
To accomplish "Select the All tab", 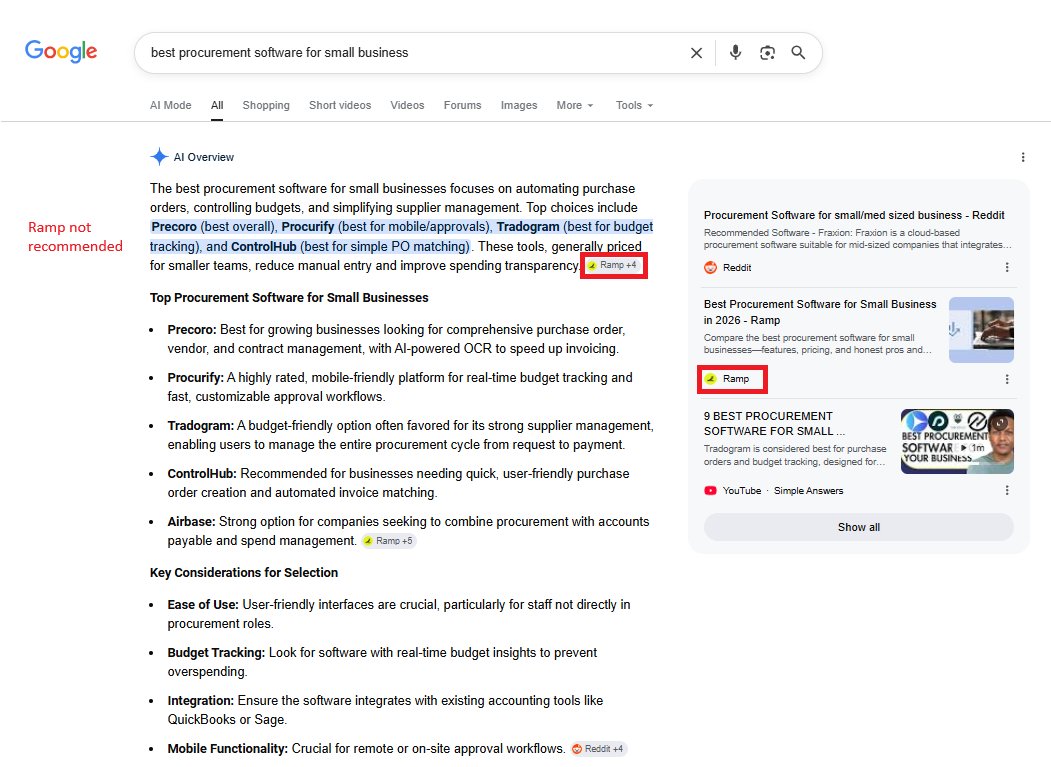I will pos(217,105).
